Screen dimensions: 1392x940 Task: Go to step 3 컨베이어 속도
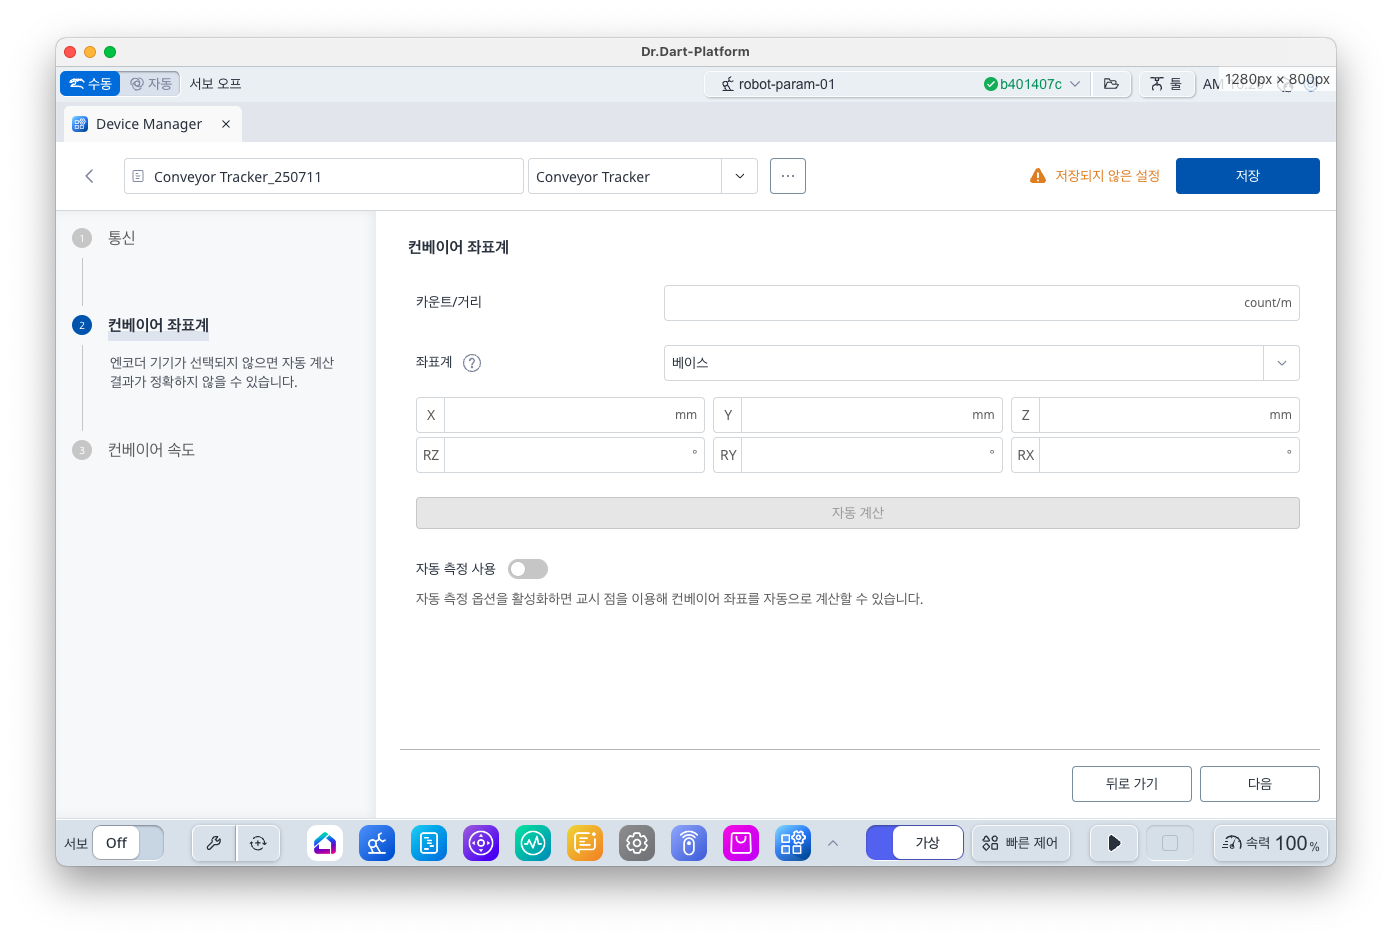pos(151,450)
